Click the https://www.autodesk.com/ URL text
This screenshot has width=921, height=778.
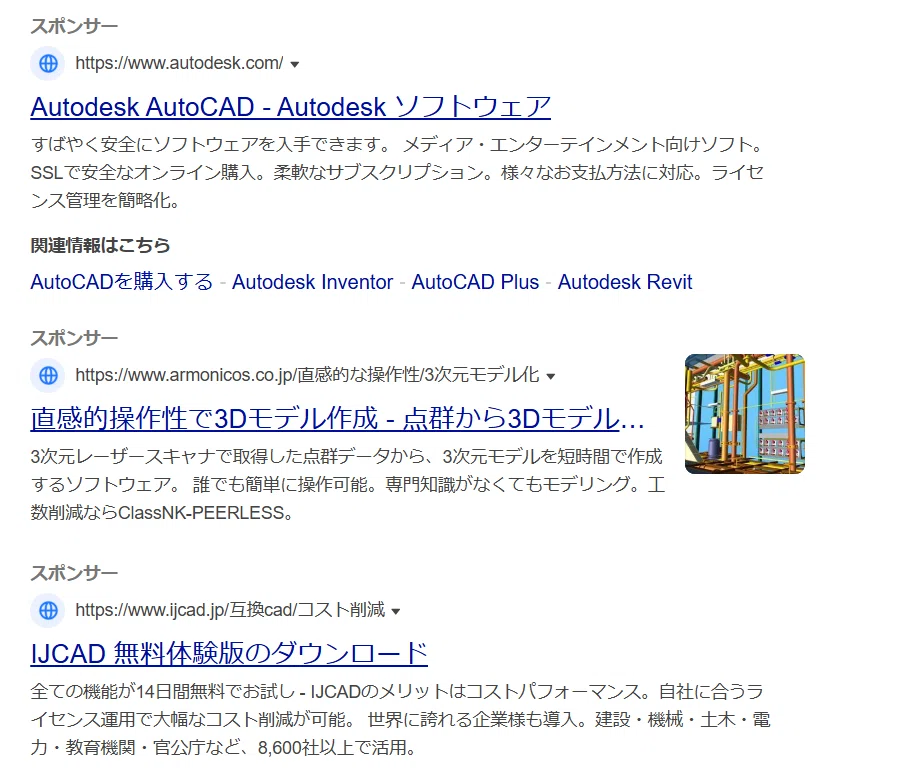179,63
